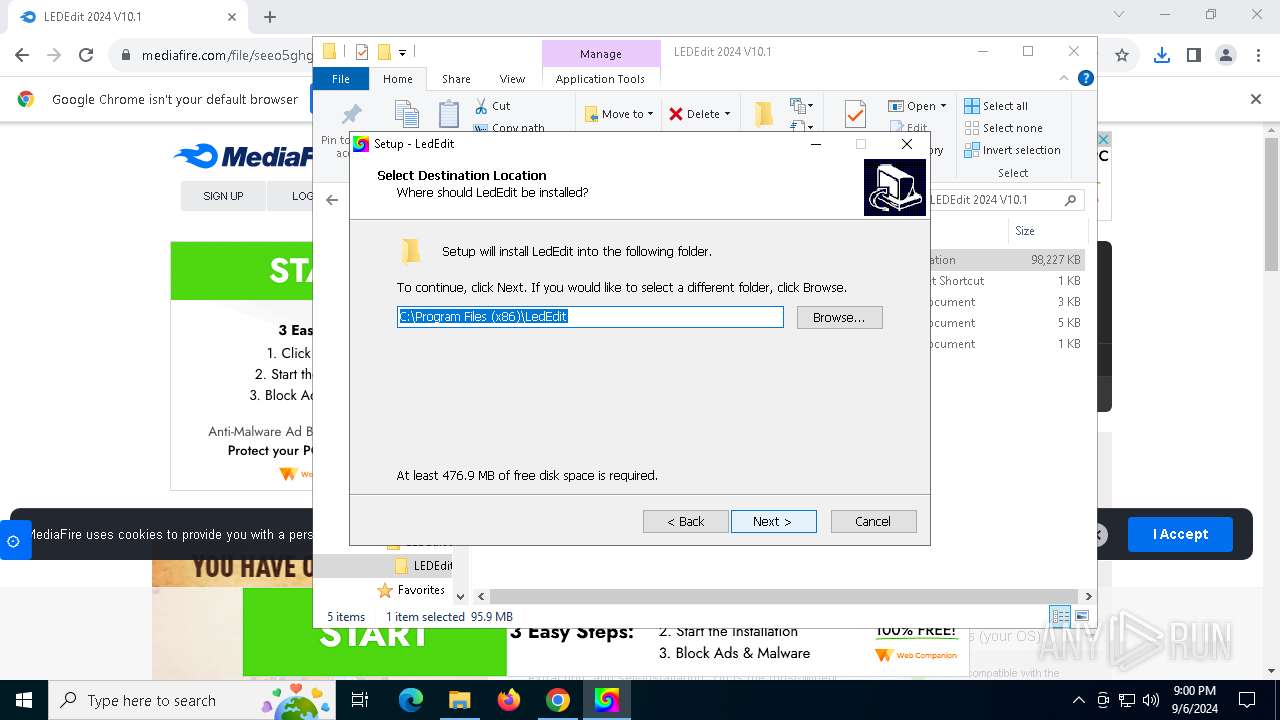
Task: Click the Copy icon in Explorer ribbon
Action: 406,114
